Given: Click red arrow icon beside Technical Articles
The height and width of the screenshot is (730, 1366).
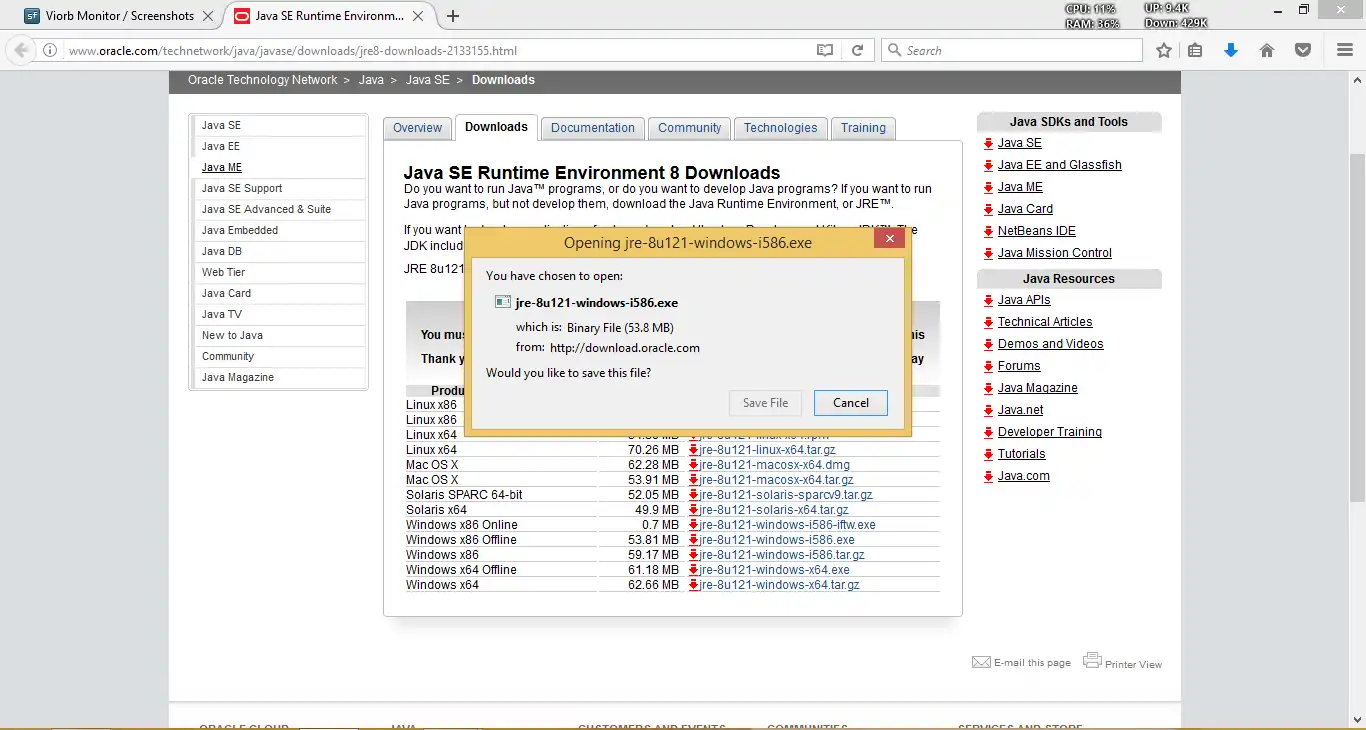Looking at the screenshot, I should [x=988, y=323].
